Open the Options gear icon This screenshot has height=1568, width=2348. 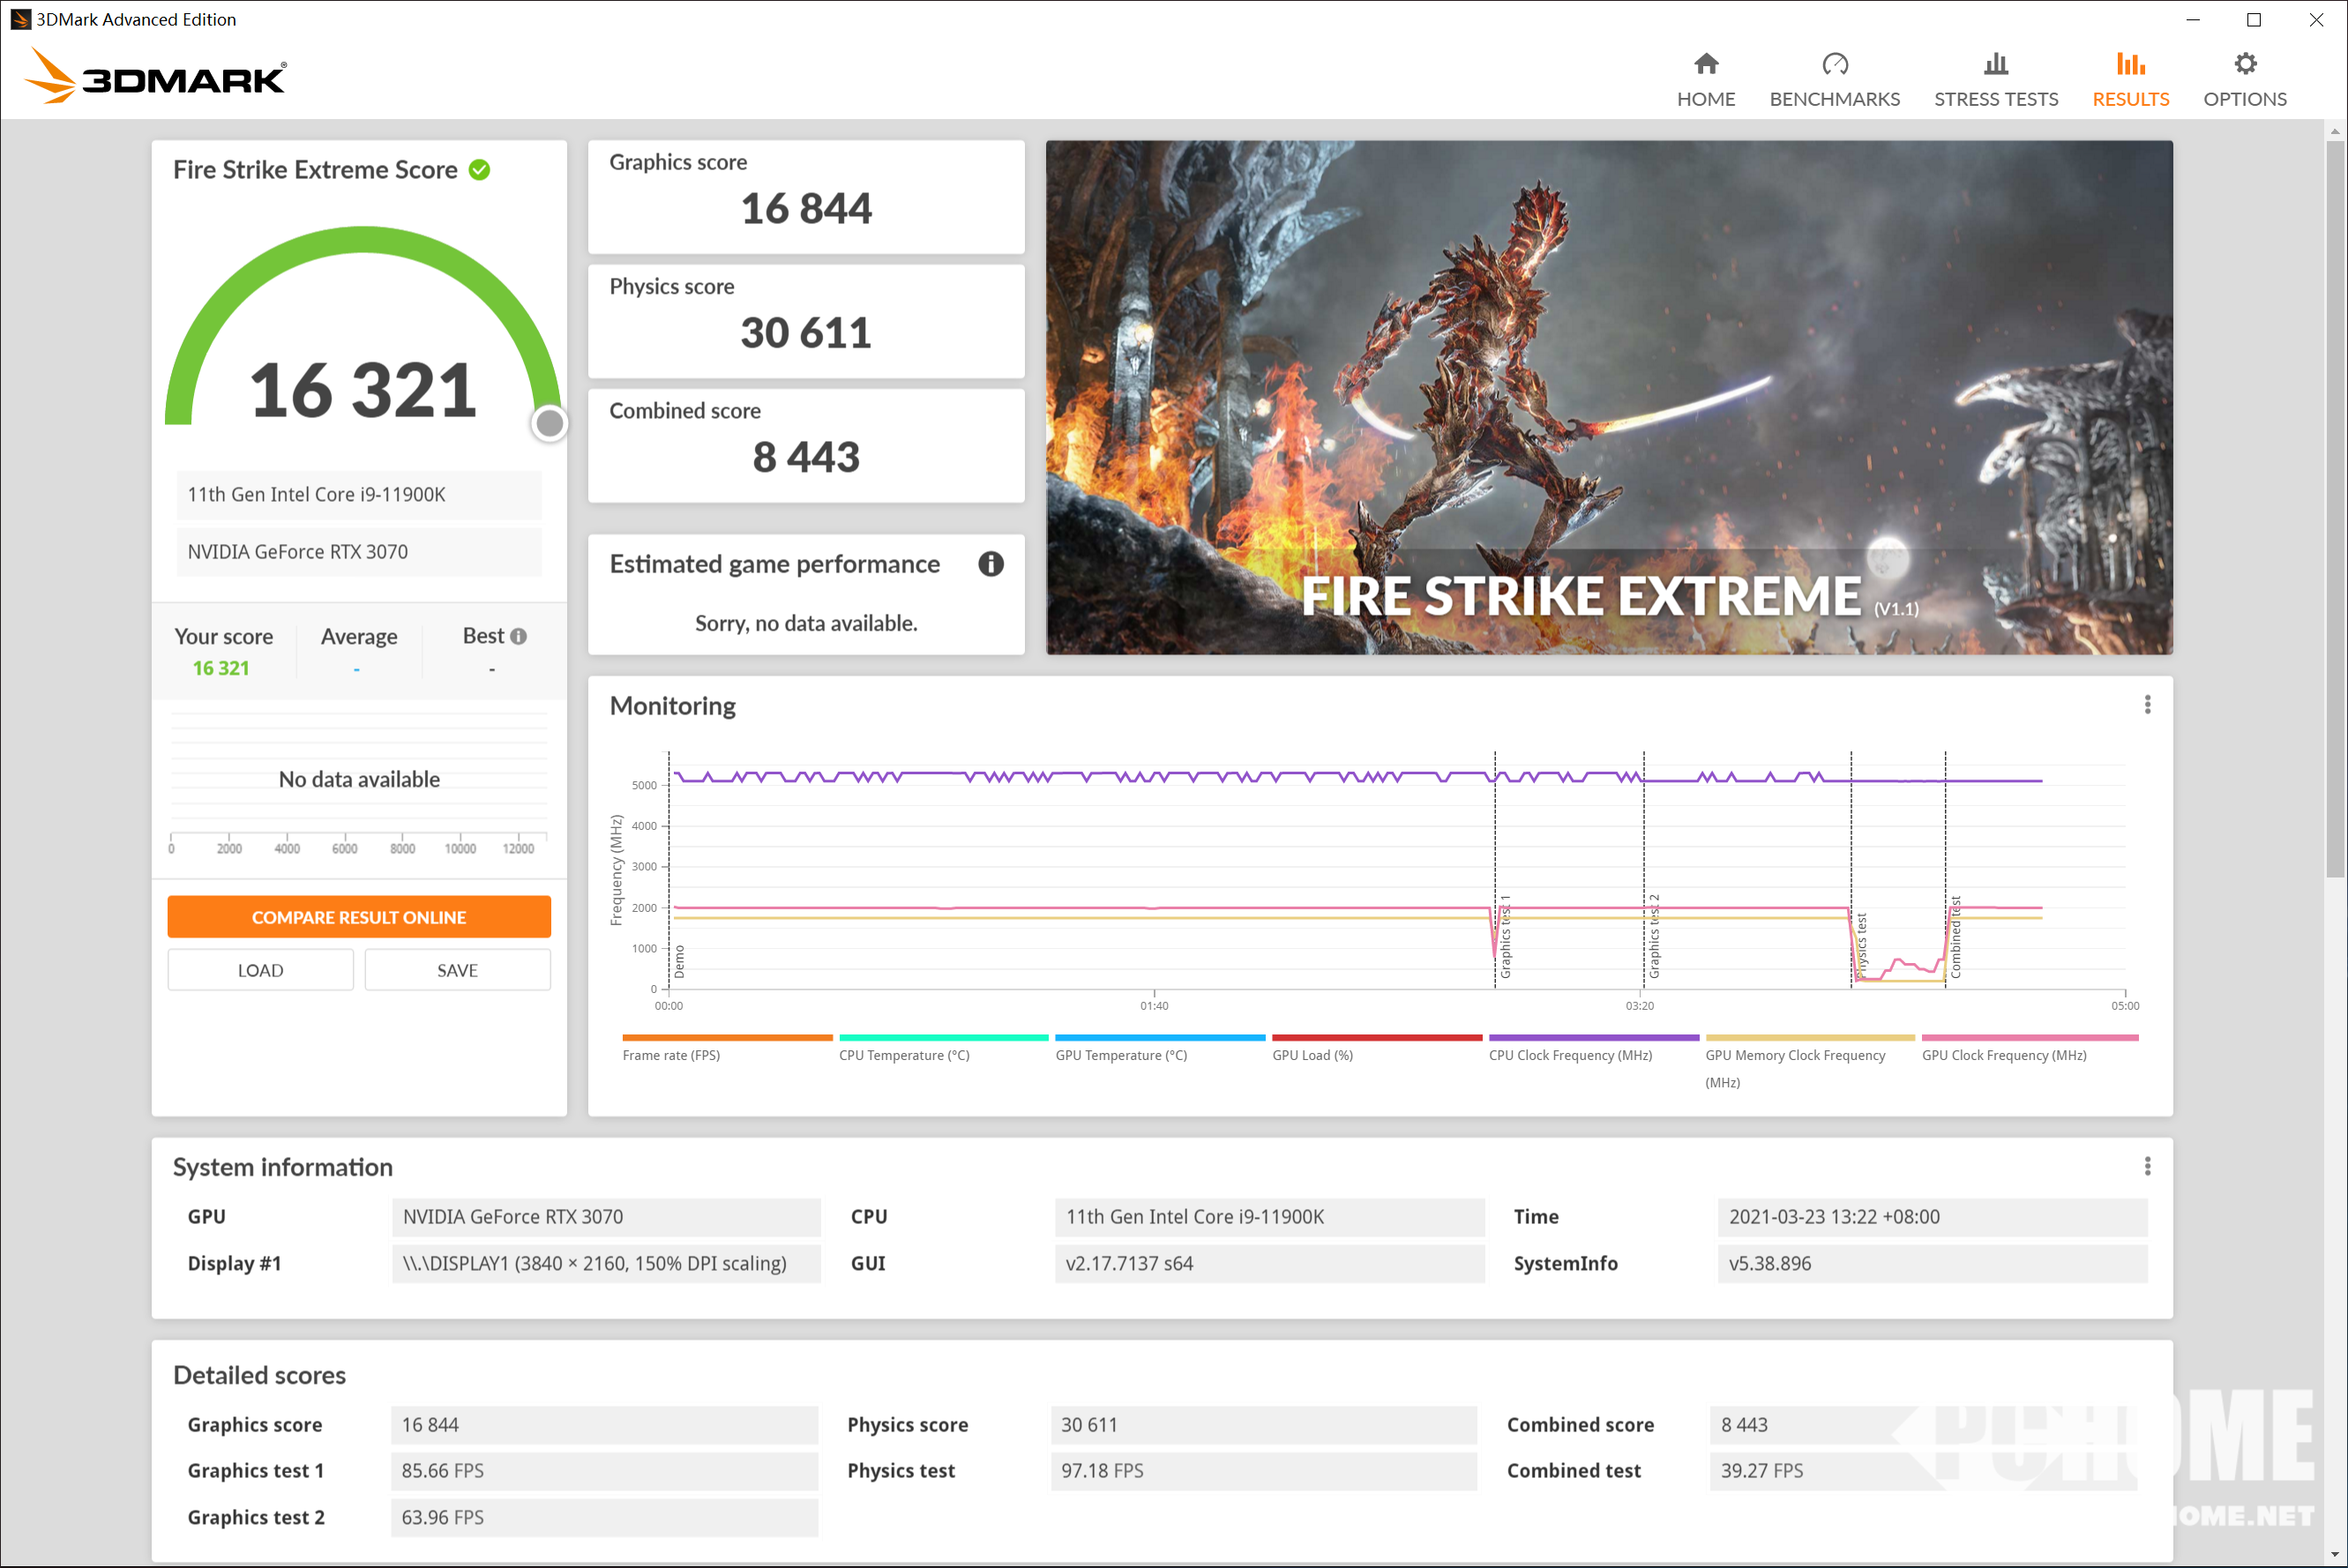point(2244,65)
